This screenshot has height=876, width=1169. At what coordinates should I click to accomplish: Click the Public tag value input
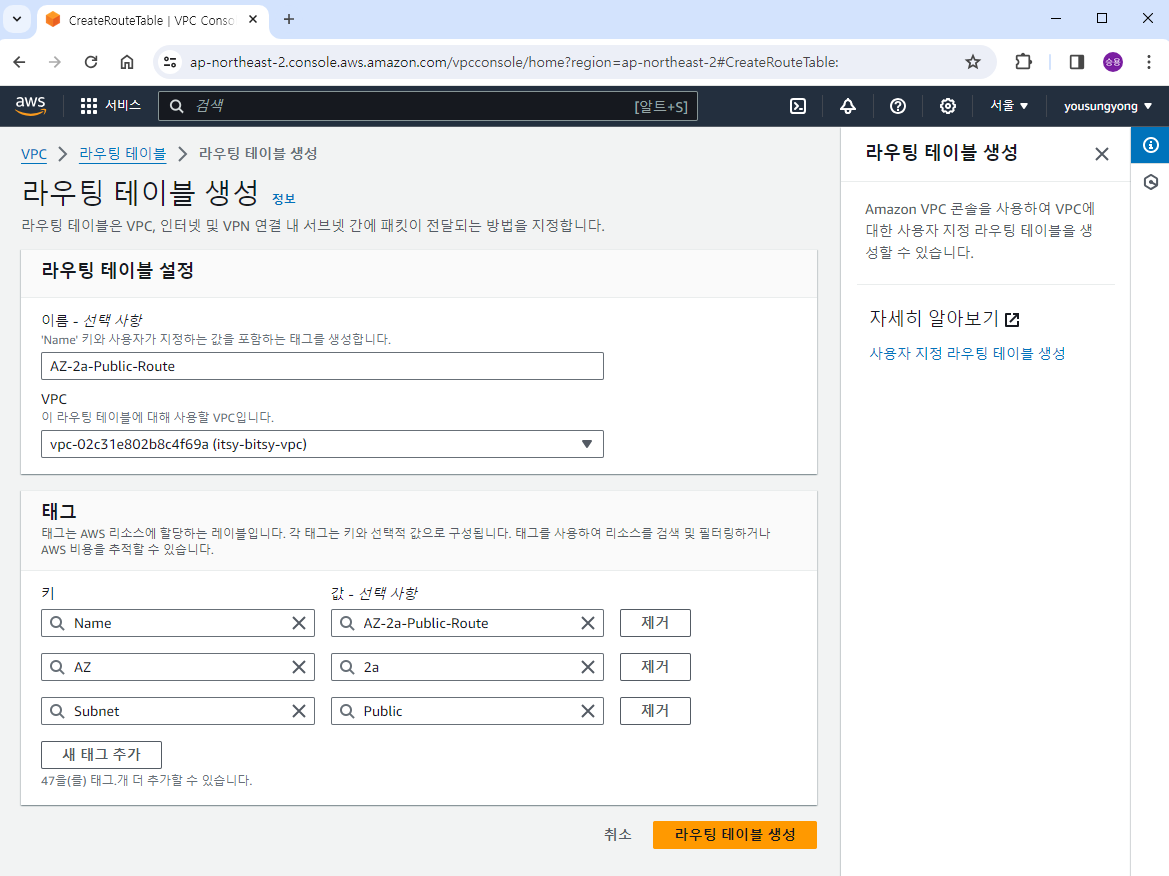tap(467, 711)
